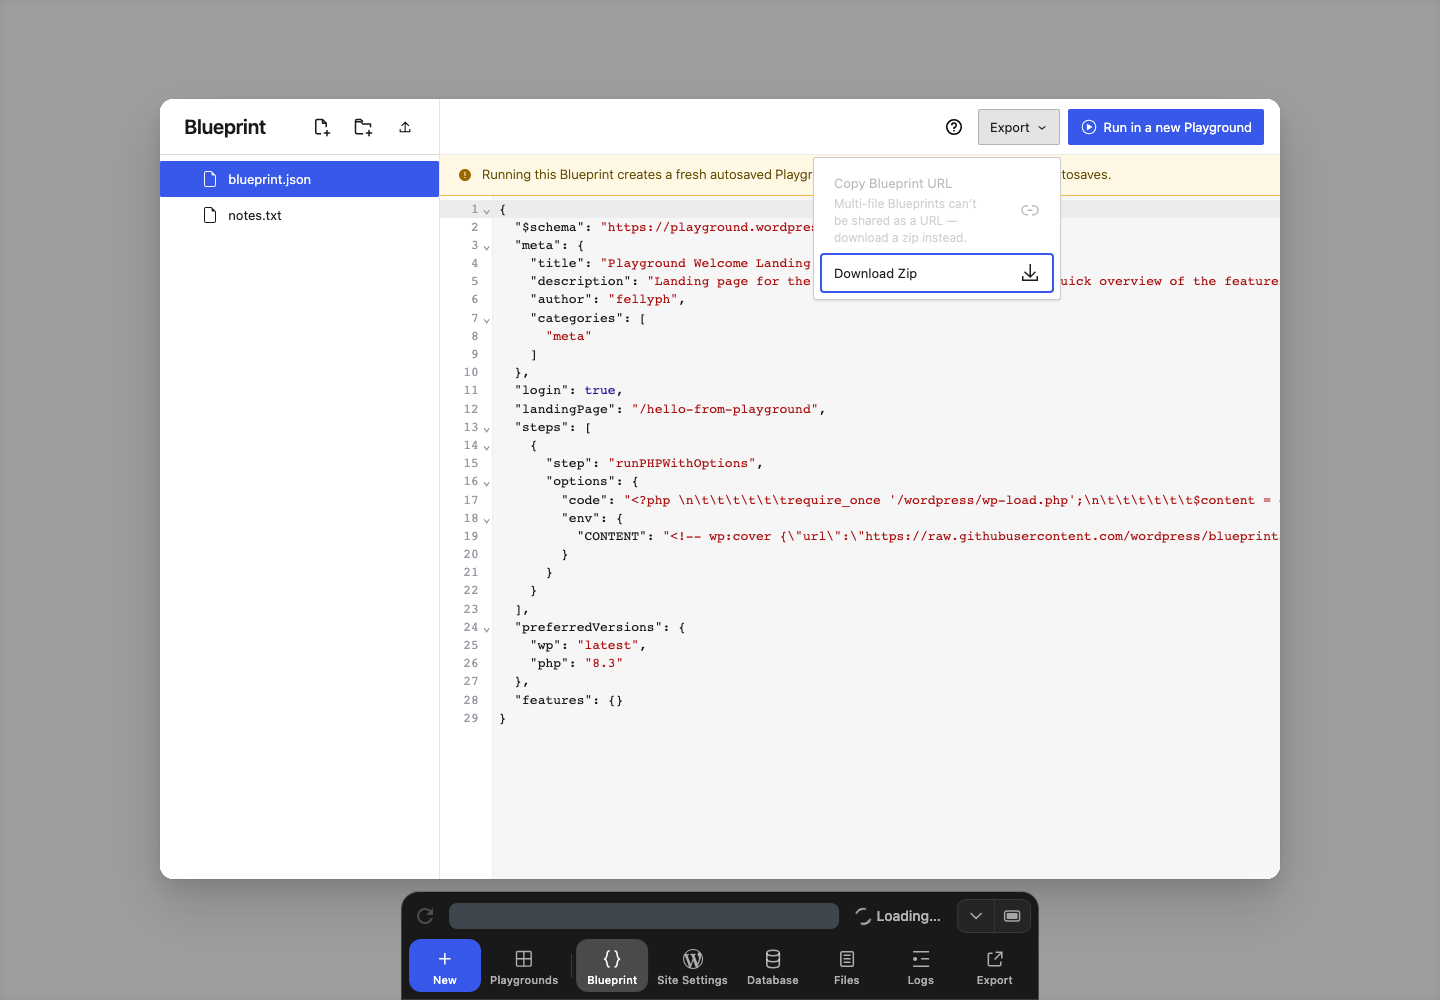Click the new file icon in Blueprint header
This screenshot has width=1440, height=1000.
tap(321, 127)
